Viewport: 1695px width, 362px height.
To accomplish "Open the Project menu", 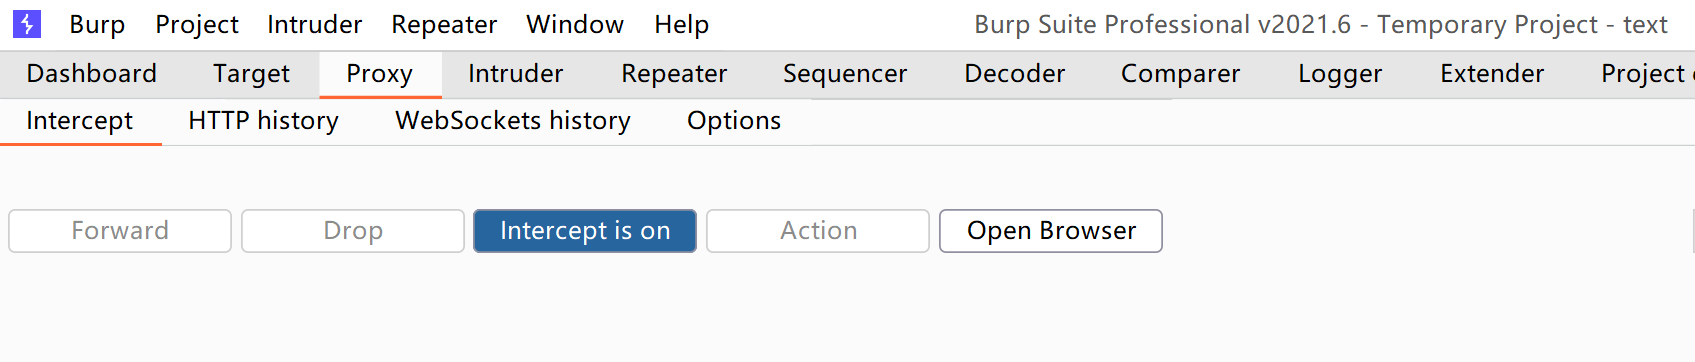I will coord(197,24).
